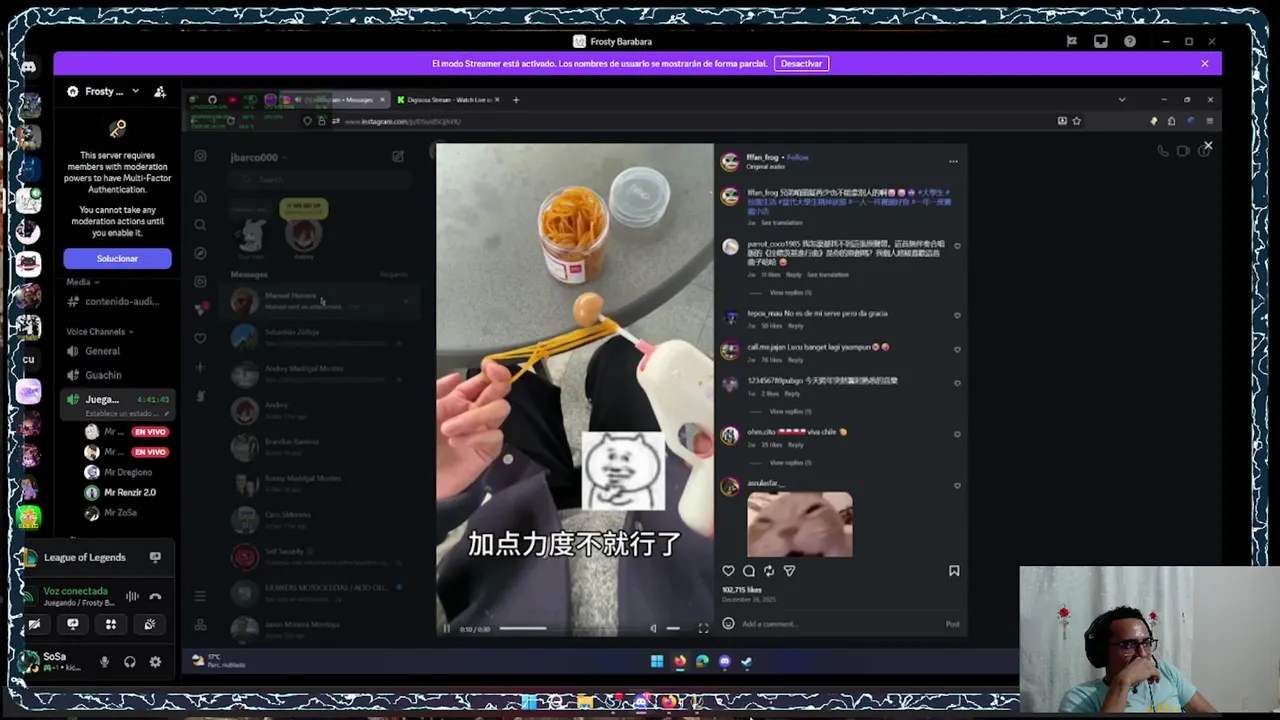Open the cat GIF in asrulasfar's comment
The width and height of the screenshot is (1280, 720).
click(x=800, y=525)
